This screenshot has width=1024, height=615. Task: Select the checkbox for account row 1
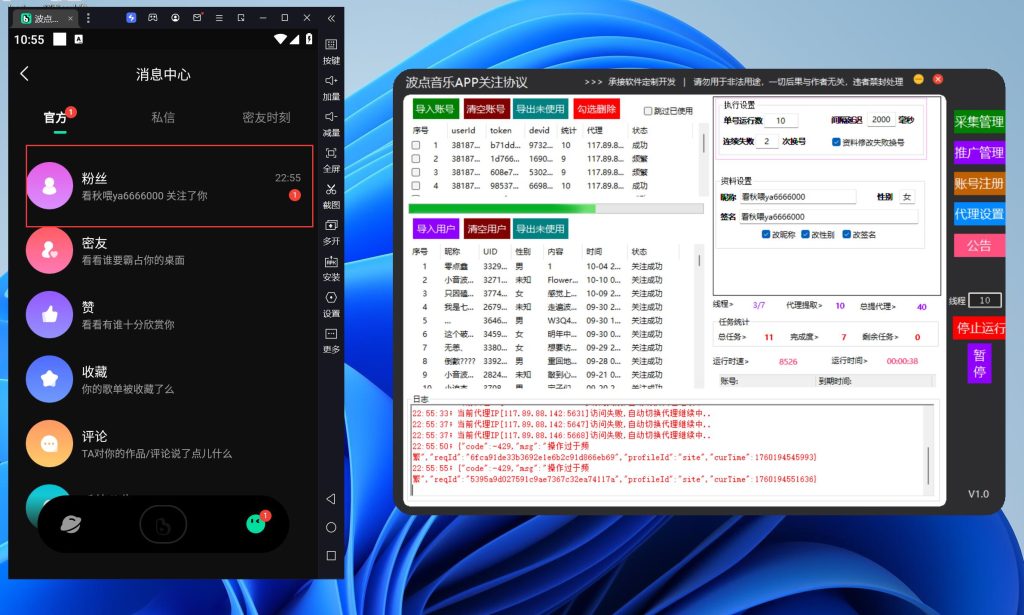[416, 145]
